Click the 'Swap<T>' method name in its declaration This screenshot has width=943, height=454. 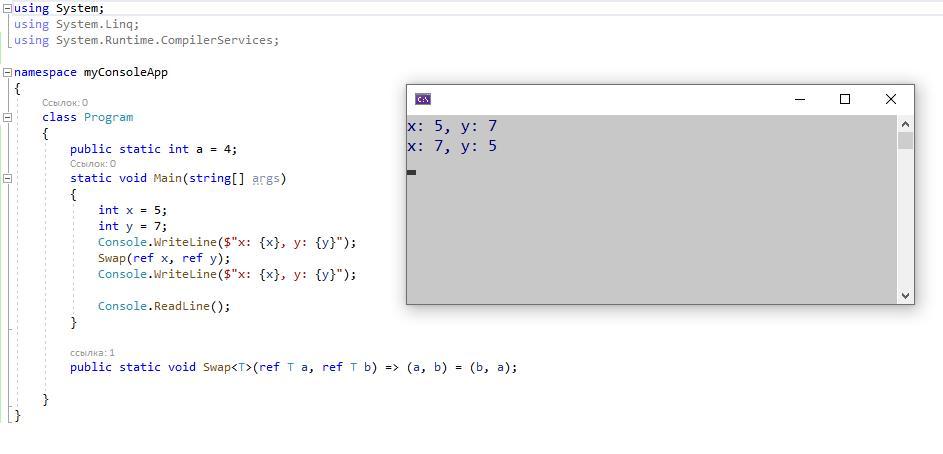coord(228,367)
